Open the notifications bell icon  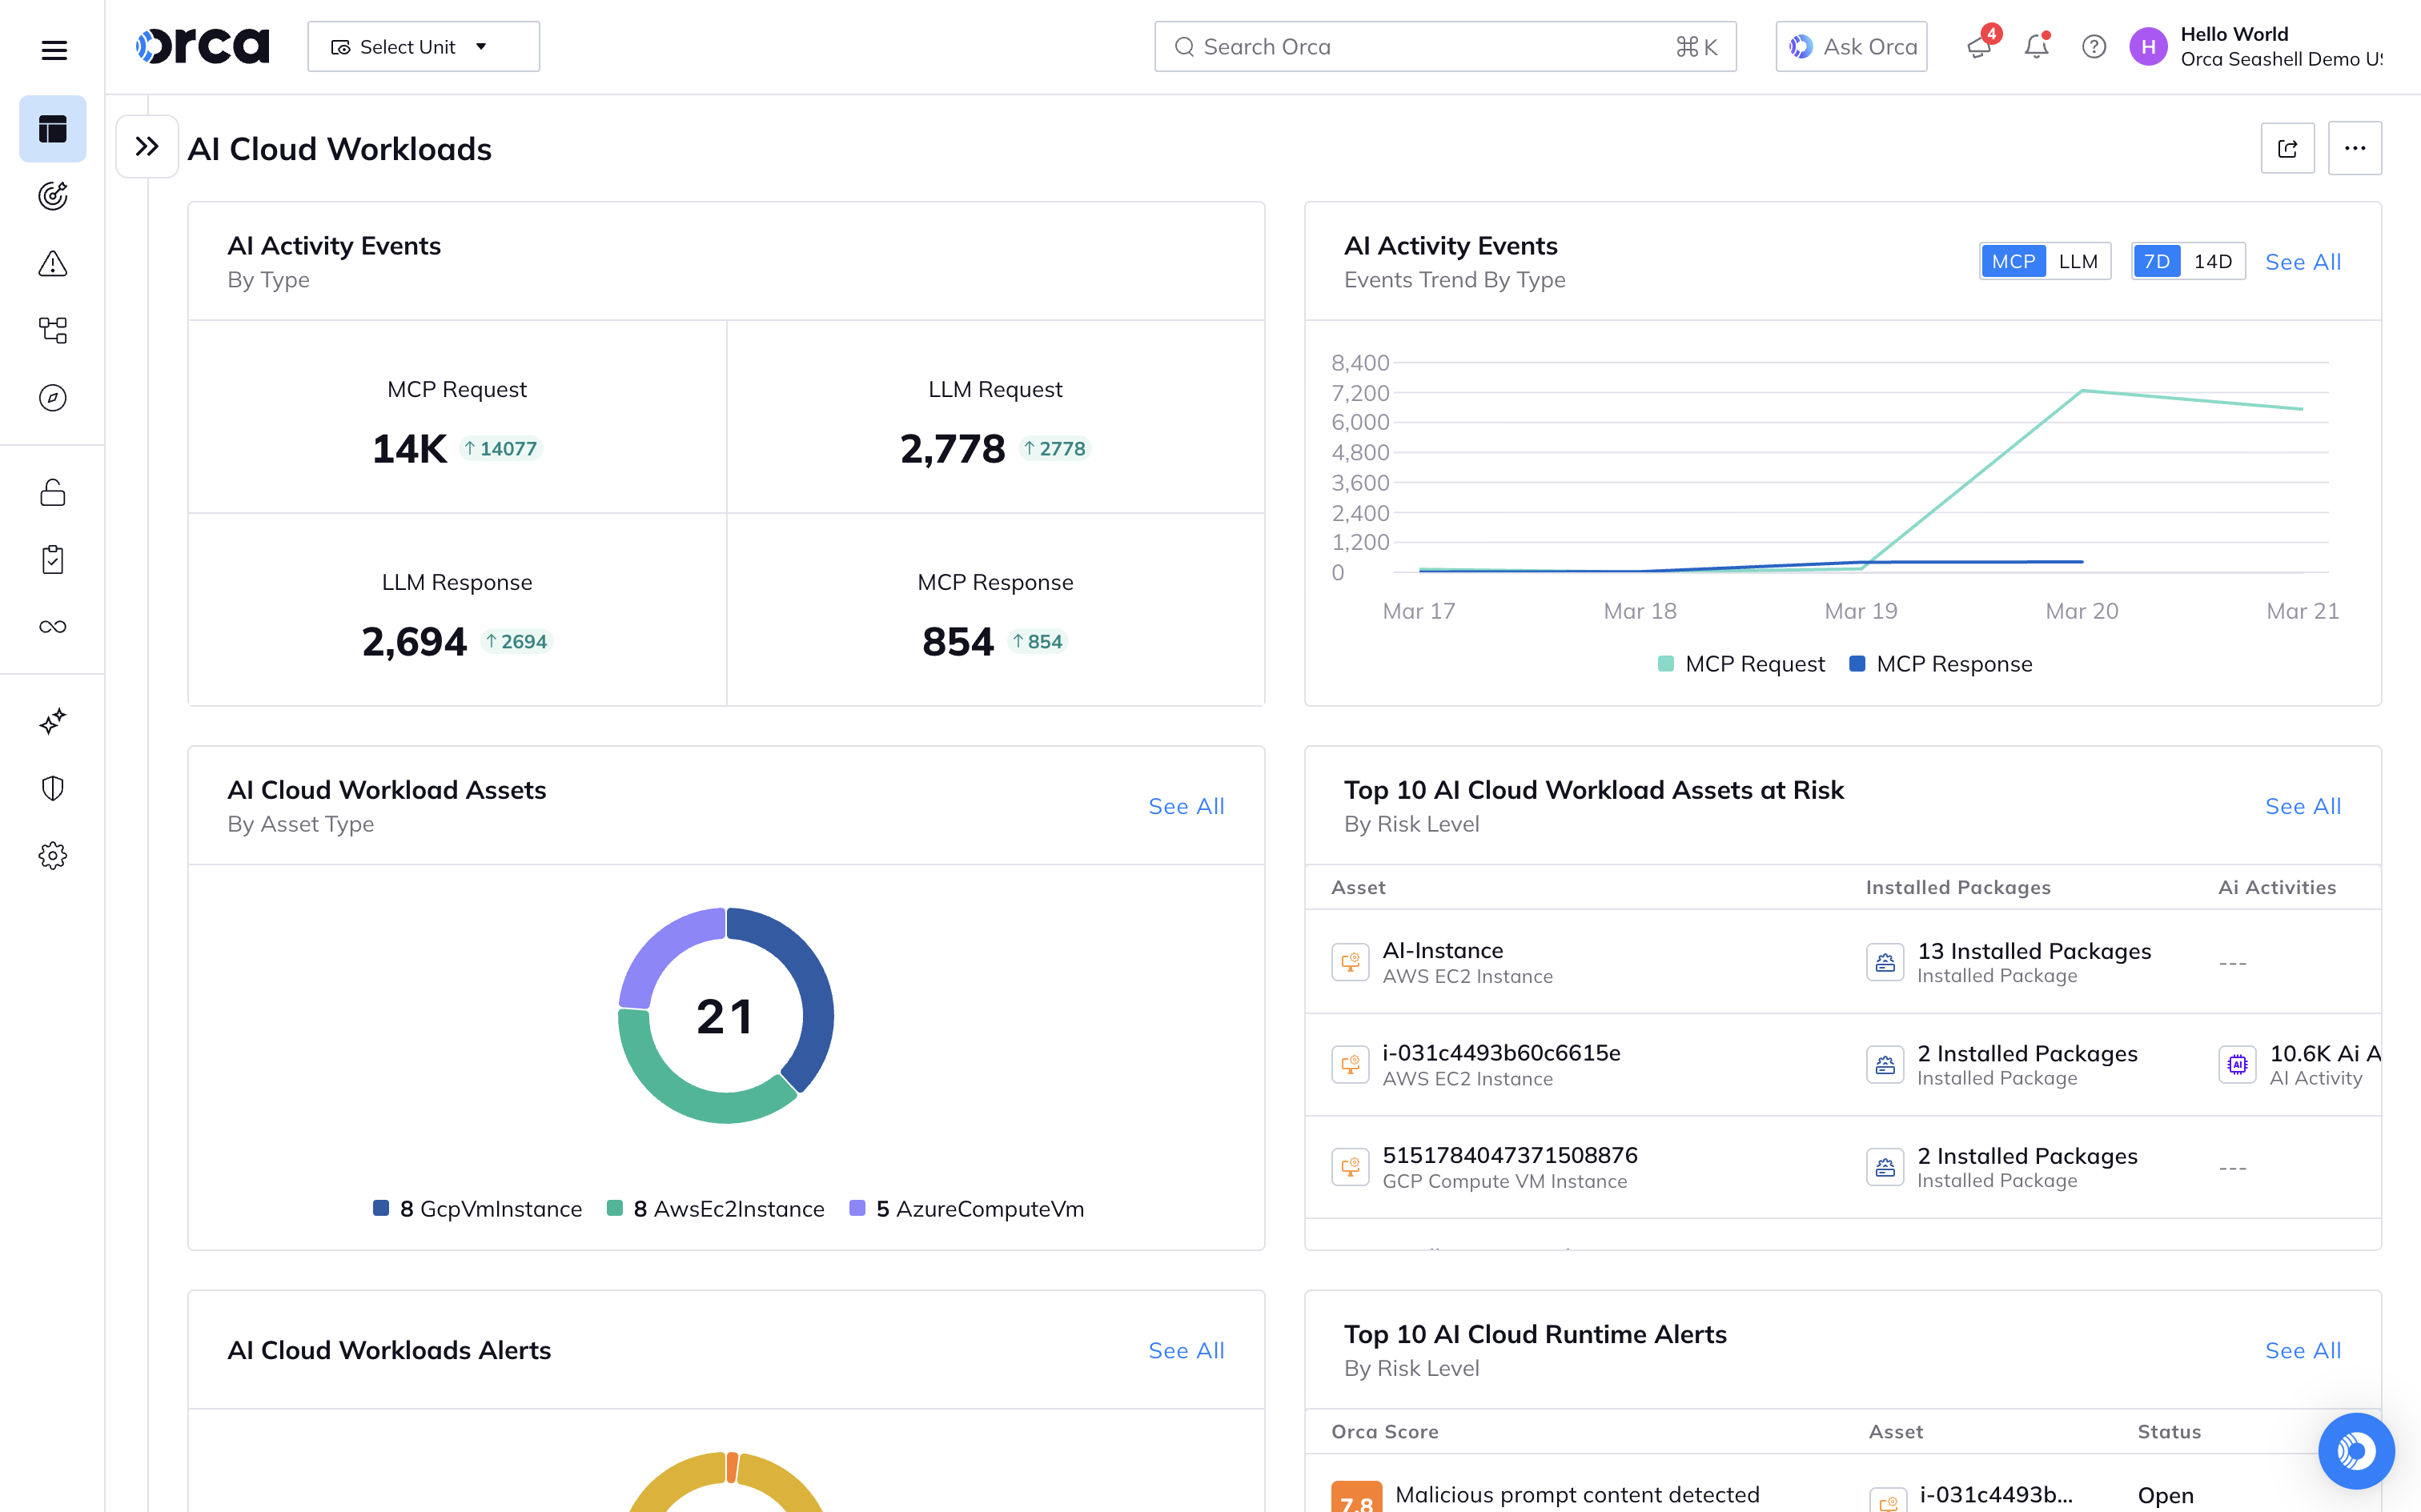click(2037, 46)
